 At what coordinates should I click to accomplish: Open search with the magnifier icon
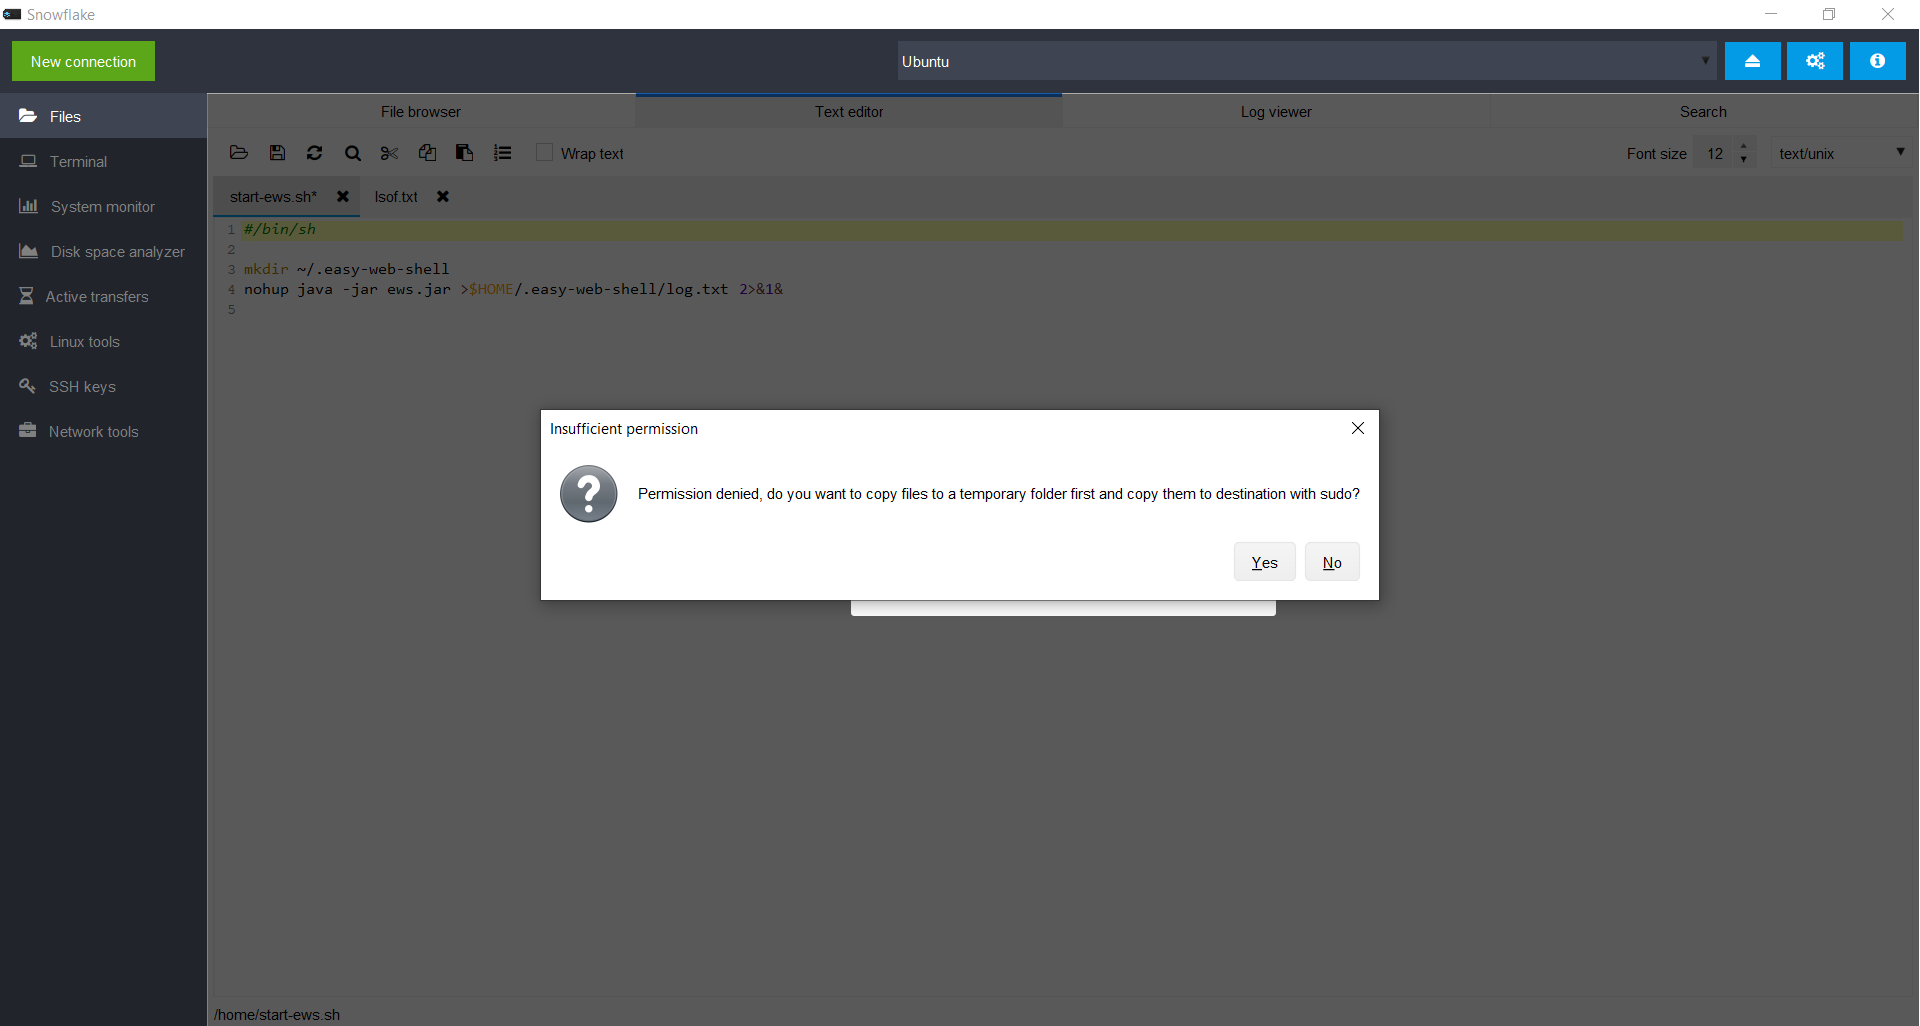click(x=352, y=152)
